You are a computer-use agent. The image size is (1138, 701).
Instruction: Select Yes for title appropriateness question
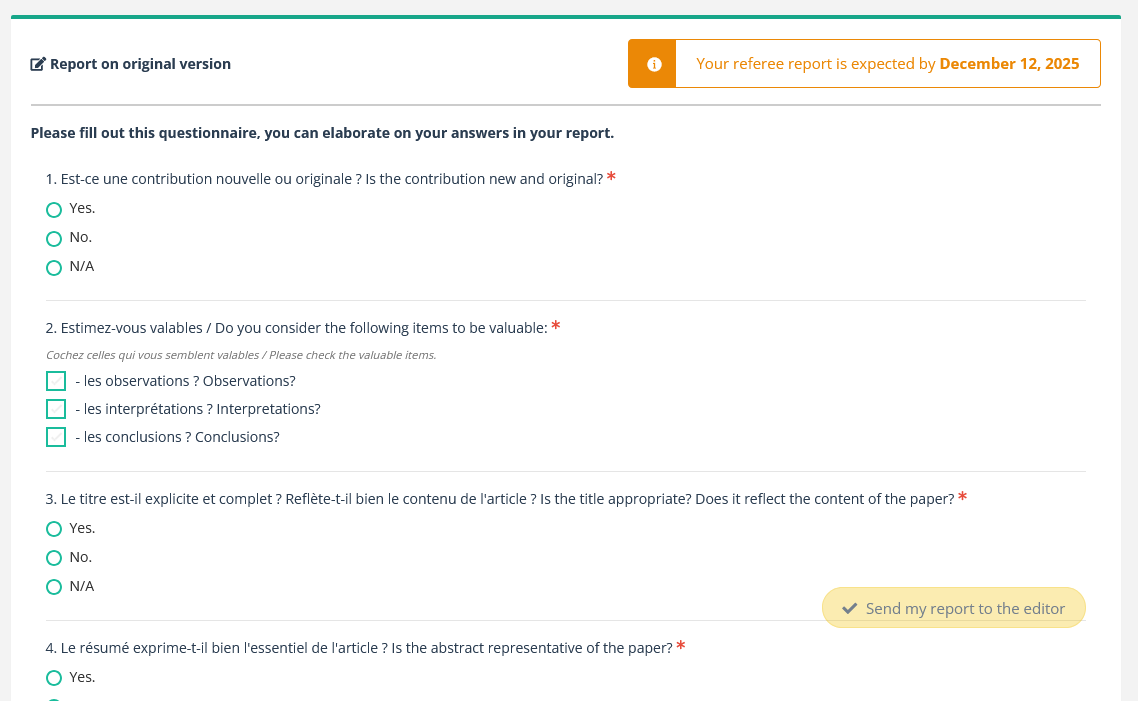tap(54, 529)
